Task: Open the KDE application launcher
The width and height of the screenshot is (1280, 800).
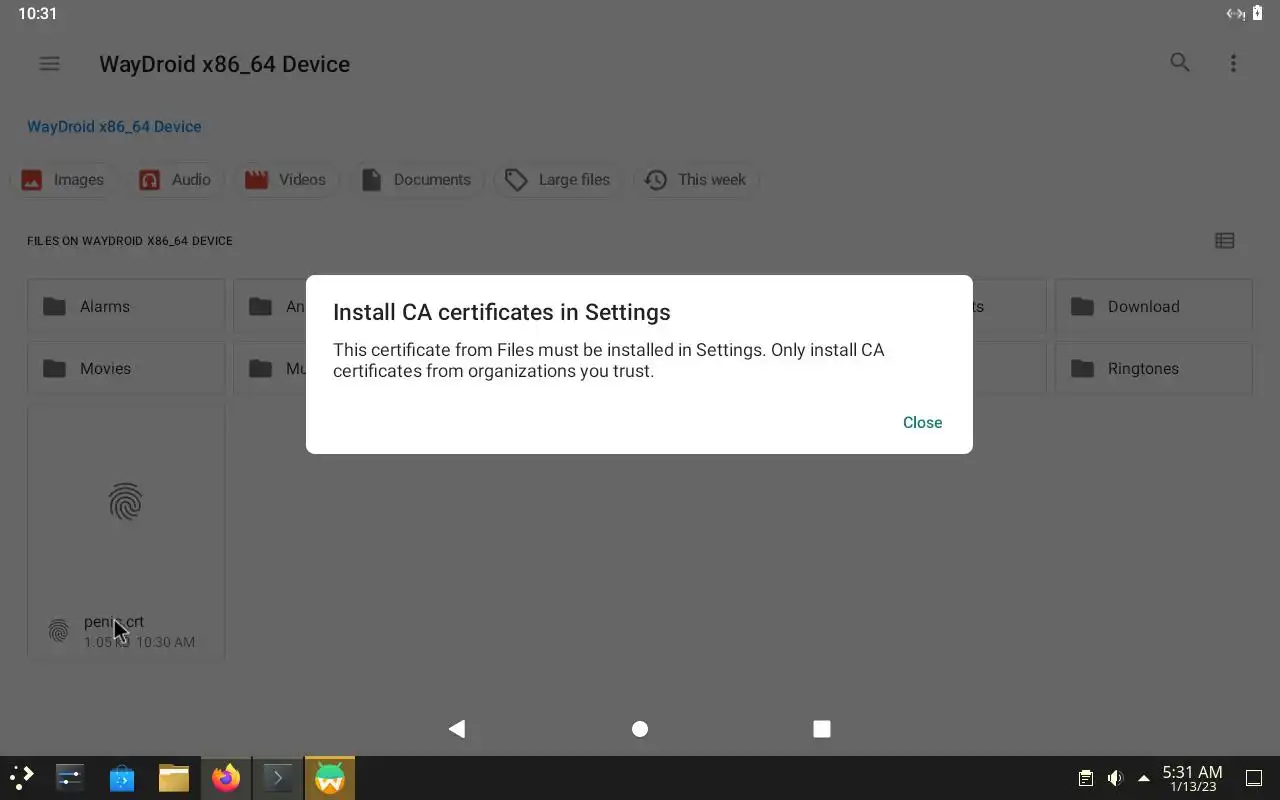Action: click(x=21, y=777)
